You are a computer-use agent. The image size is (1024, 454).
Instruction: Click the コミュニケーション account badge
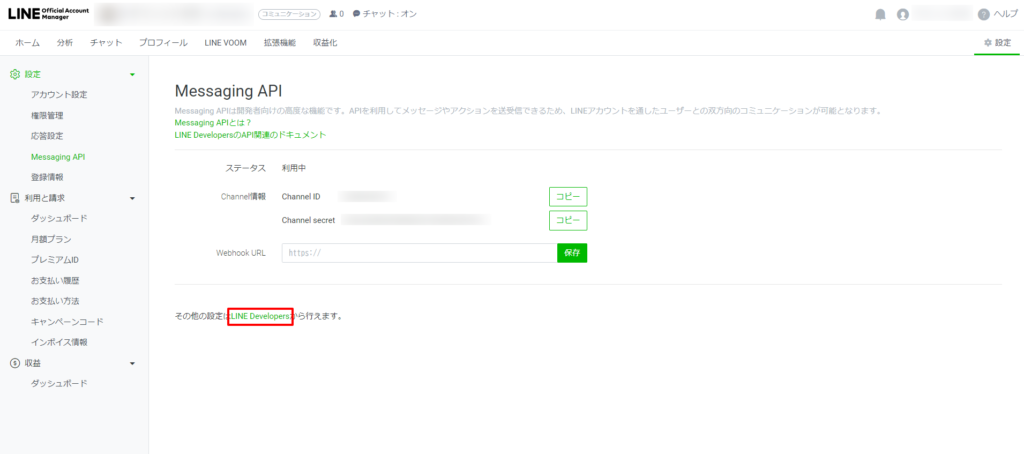click(x=290, y=14)
